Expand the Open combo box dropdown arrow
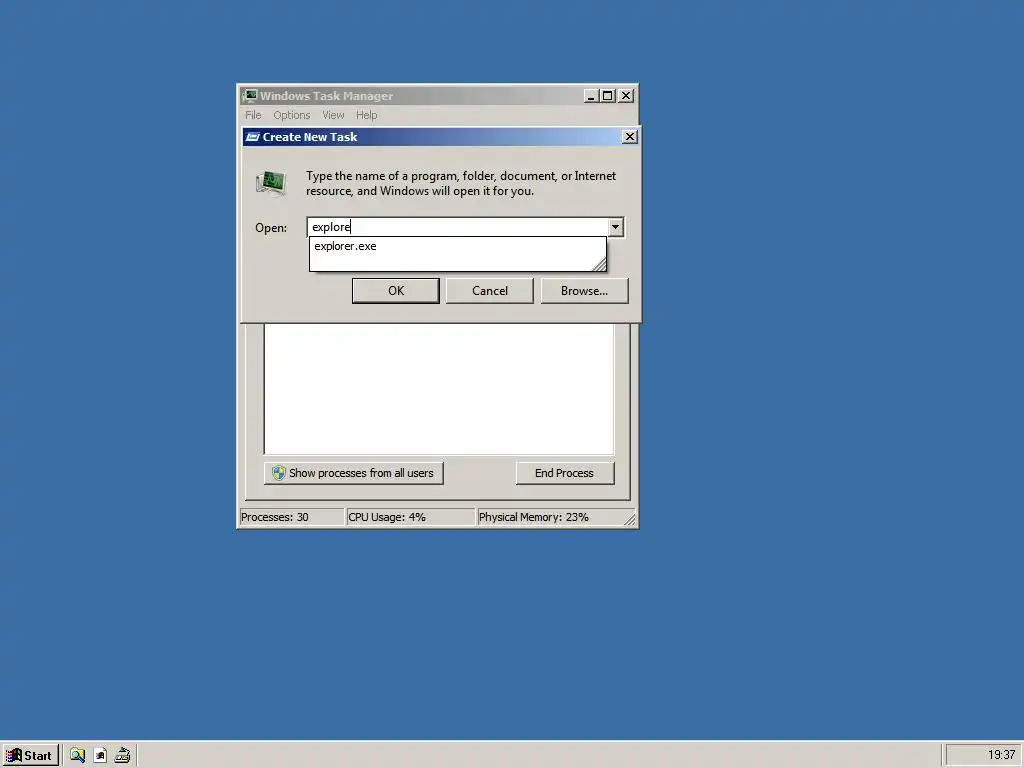This screenshot has width=1024, height=768. tap(615, 227)
